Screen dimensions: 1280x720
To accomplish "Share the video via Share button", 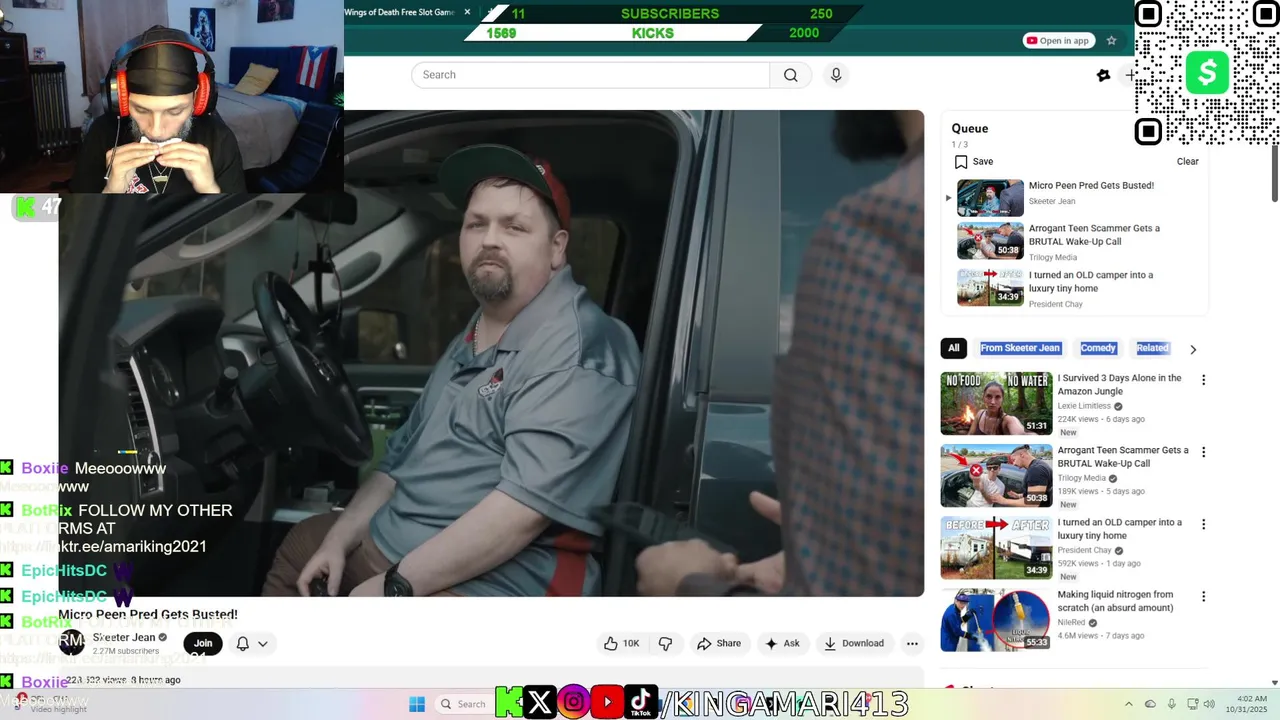I will 719,643.
